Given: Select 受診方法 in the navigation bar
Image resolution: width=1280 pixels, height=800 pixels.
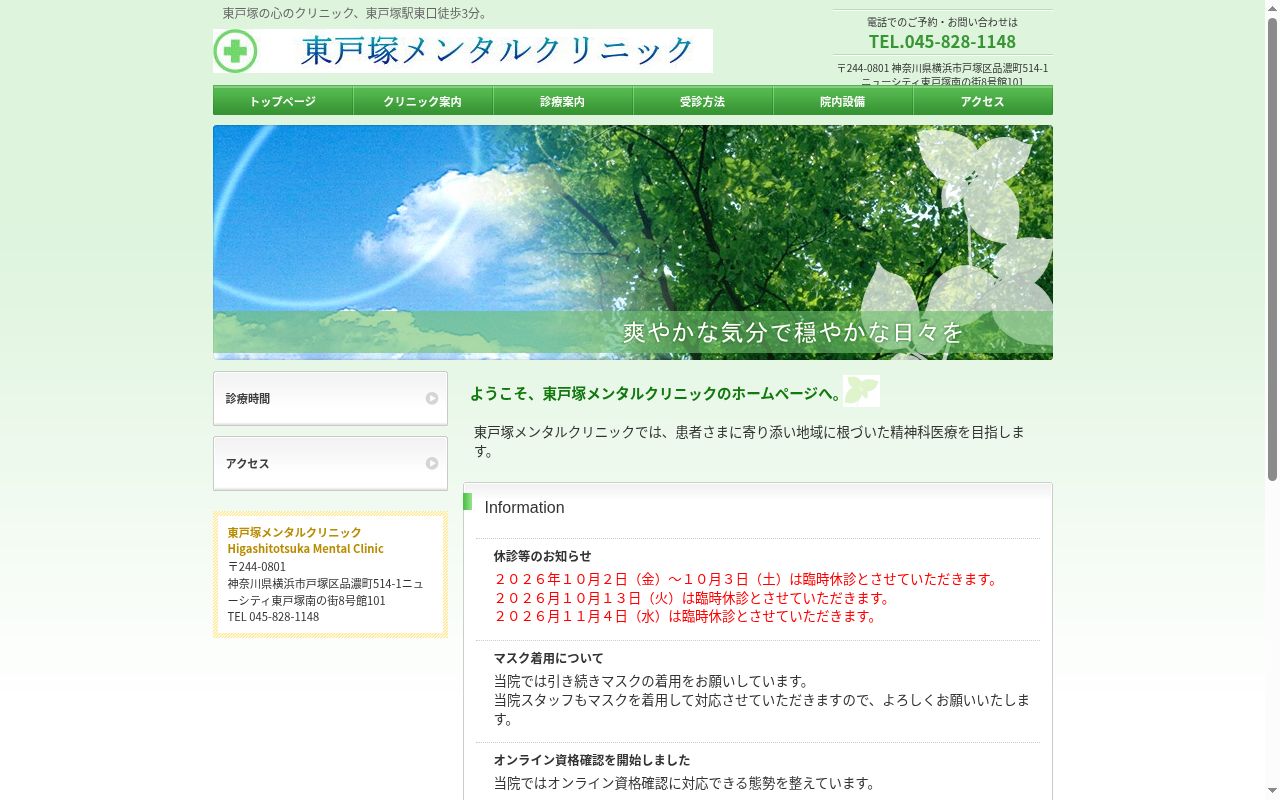Looking at the screenshot, I should tap(703, 101).
